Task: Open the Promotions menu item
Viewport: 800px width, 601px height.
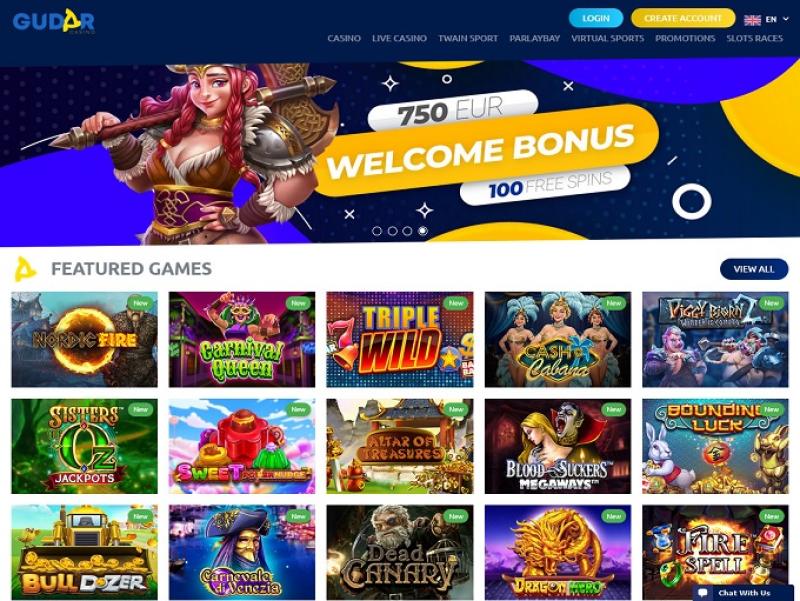Action: tap(685, 38)
